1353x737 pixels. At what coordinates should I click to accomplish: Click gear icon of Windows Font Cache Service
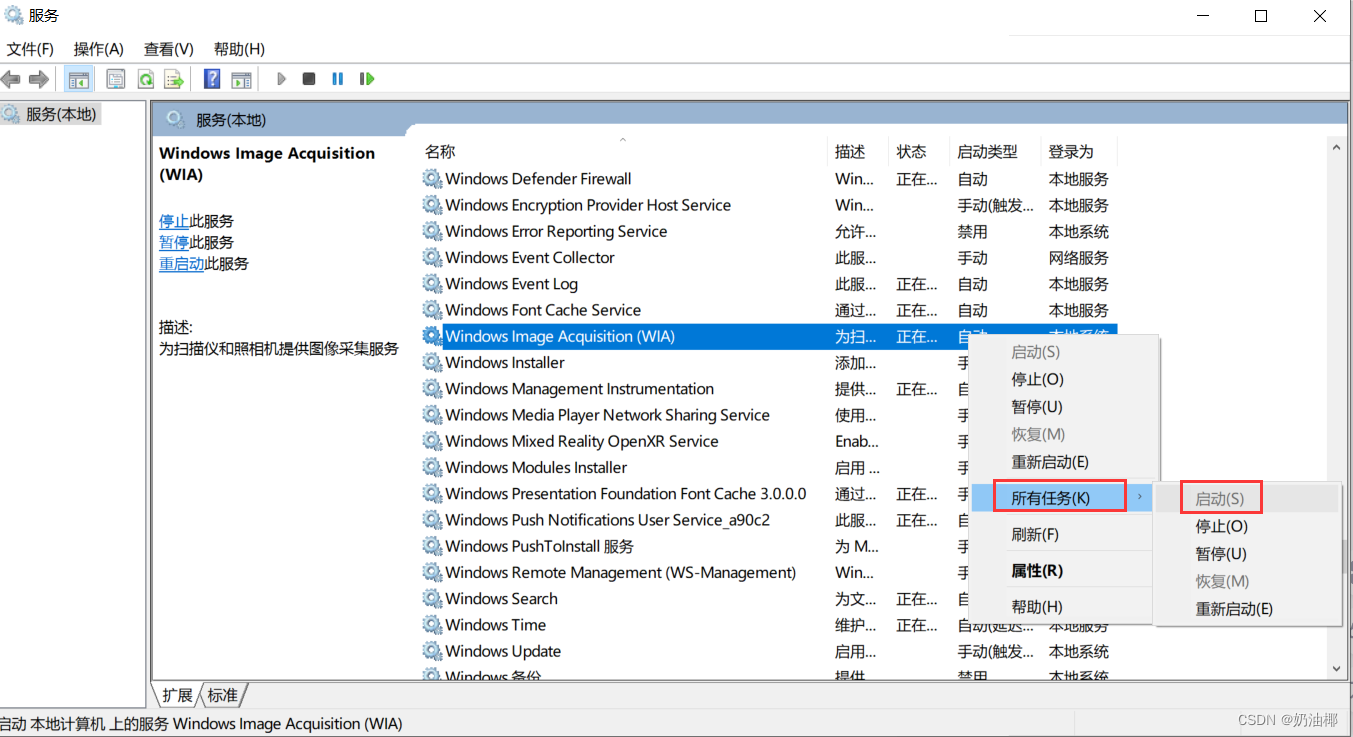pos(432,310)
